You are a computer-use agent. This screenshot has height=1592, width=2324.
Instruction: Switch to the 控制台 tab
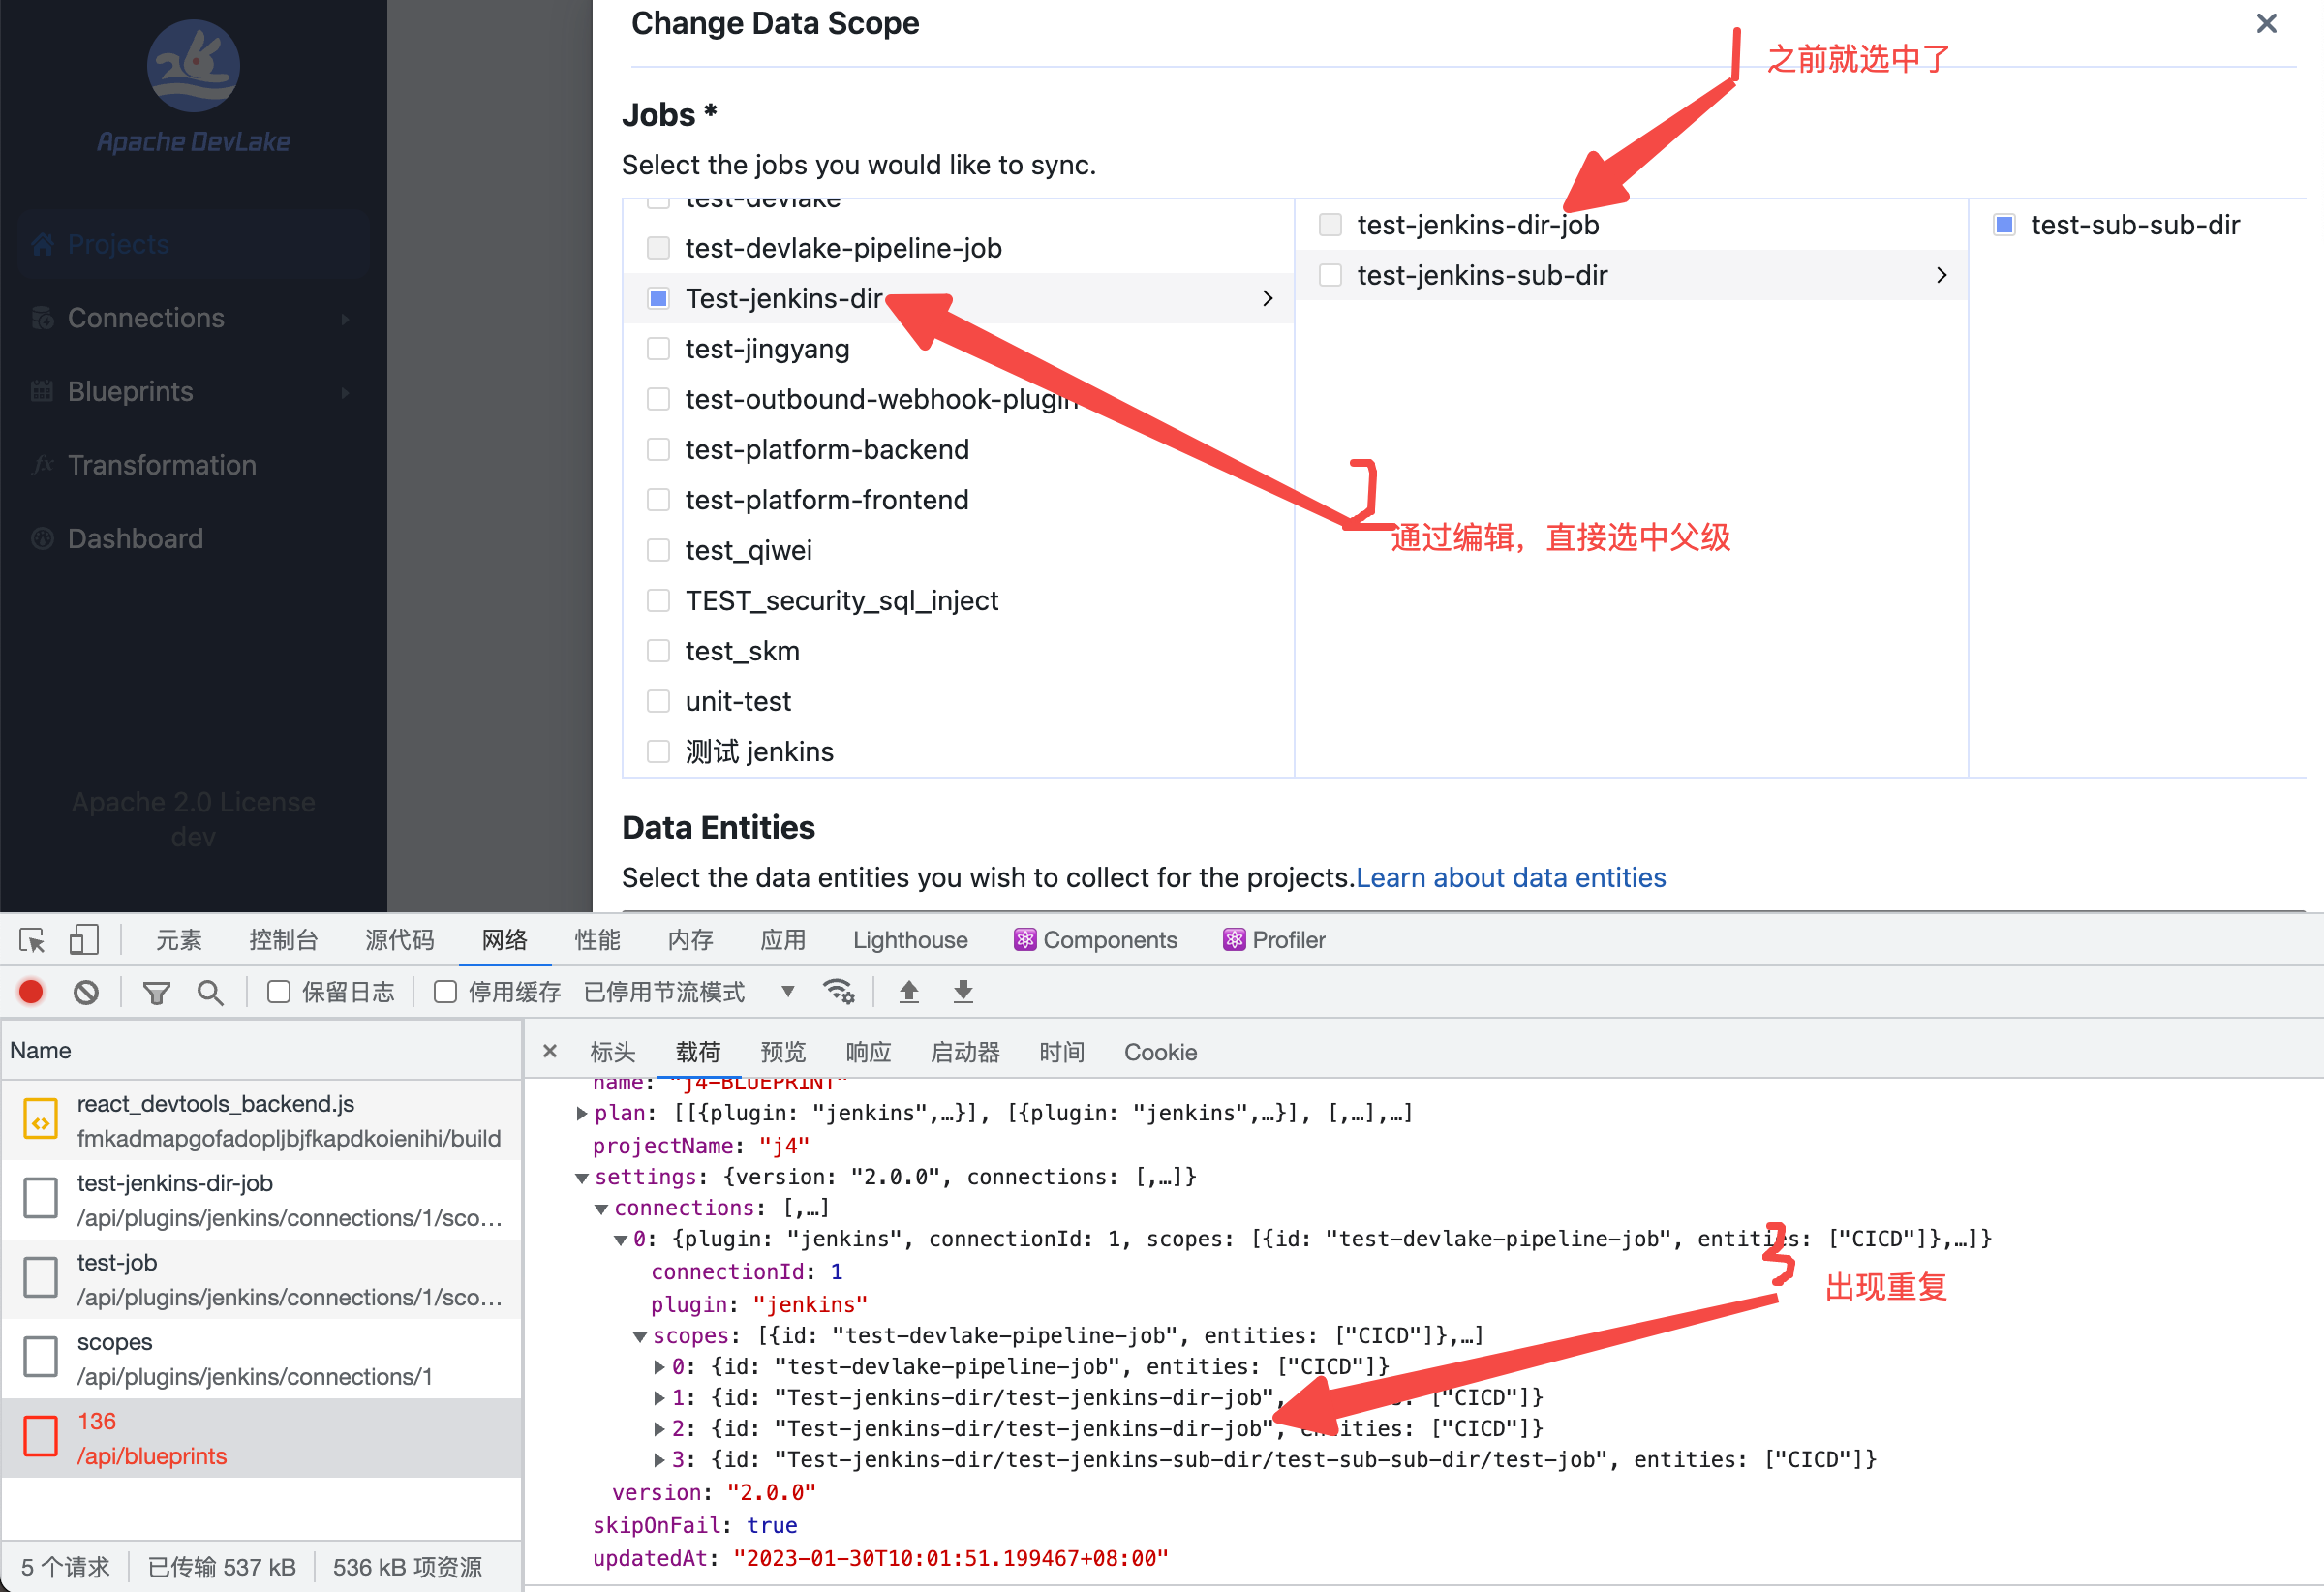(283, 939)
